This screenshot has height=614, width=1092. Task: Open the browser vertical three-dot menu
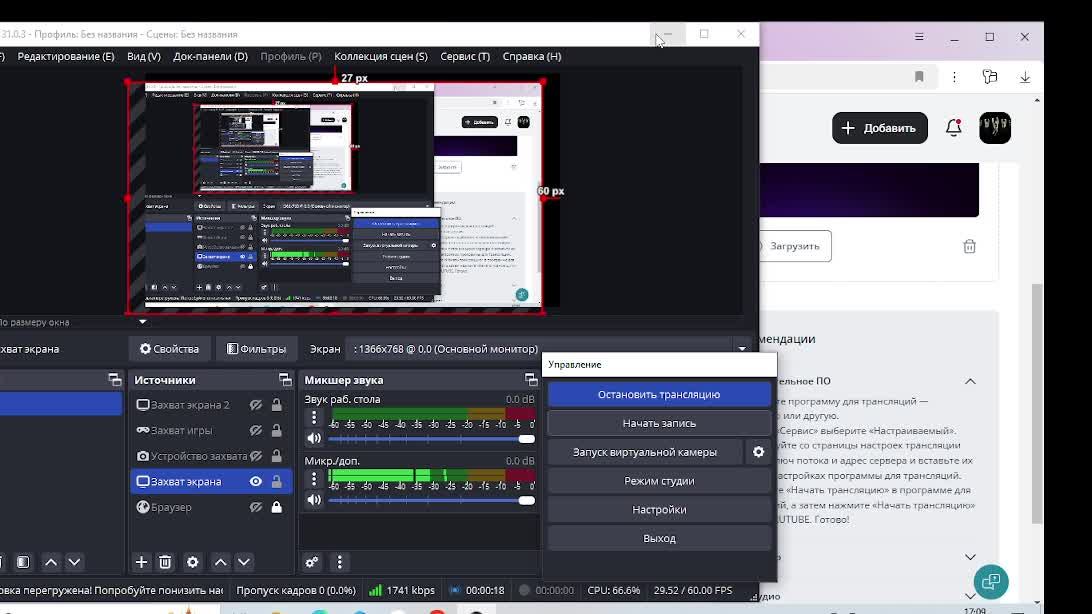[954, 77]
